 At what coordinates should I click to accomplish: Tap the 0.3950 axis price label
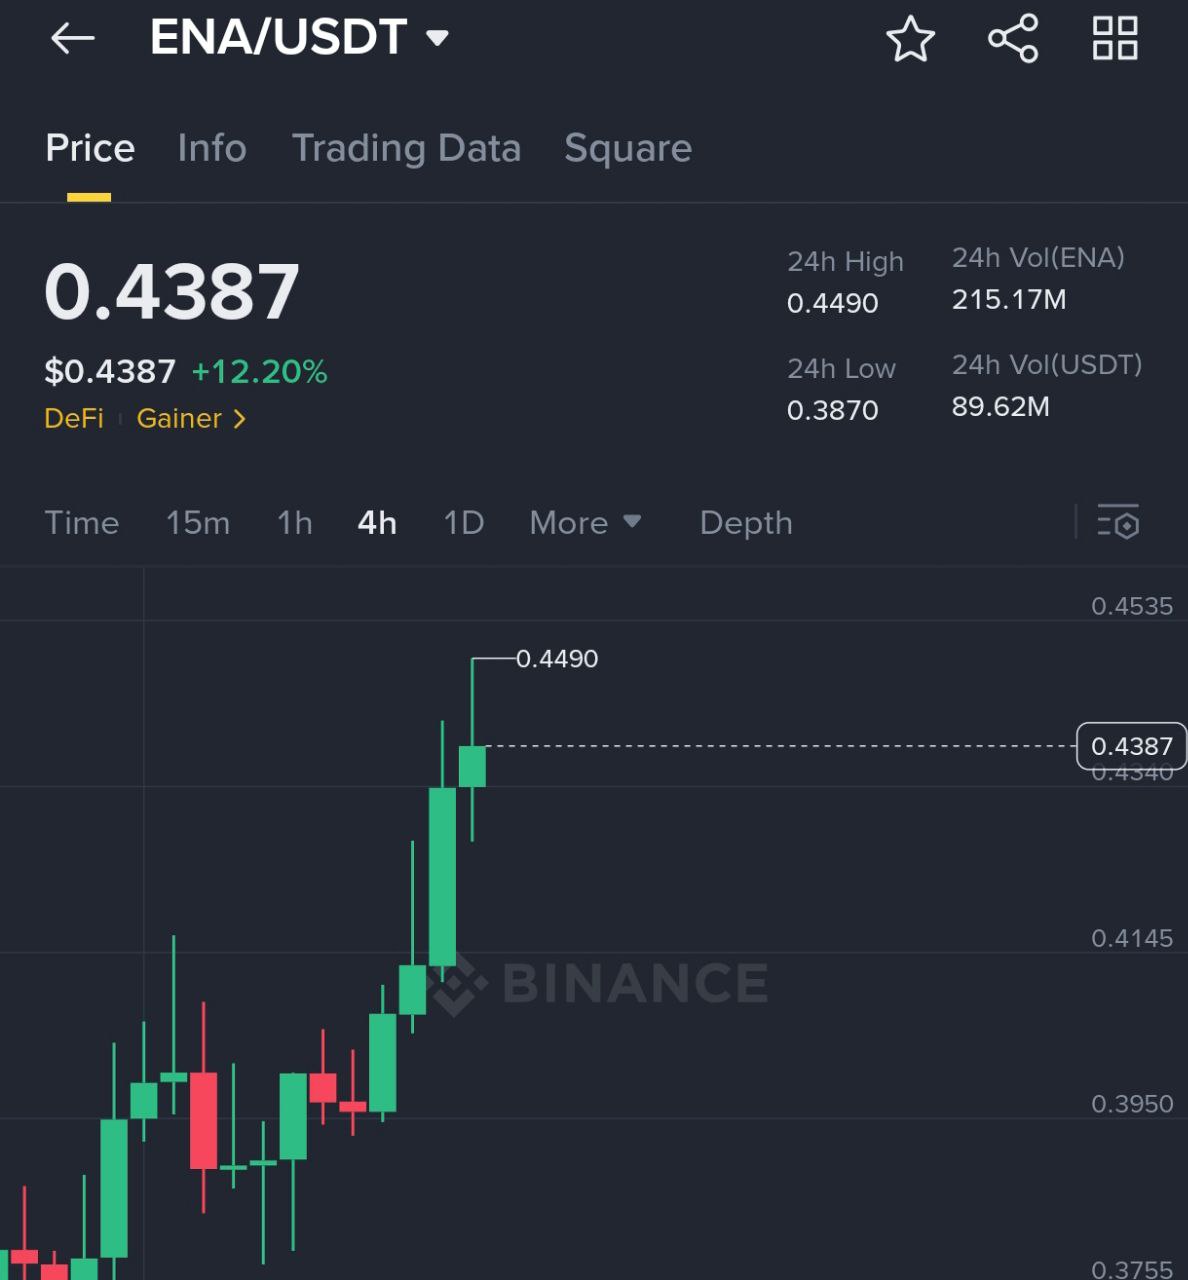point(1132,1104)
